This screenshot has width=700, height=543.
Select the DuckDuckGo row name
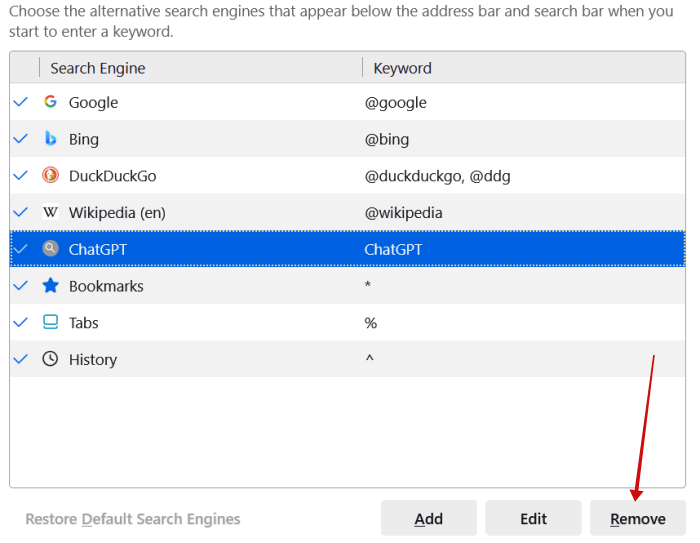click(112, 176)
